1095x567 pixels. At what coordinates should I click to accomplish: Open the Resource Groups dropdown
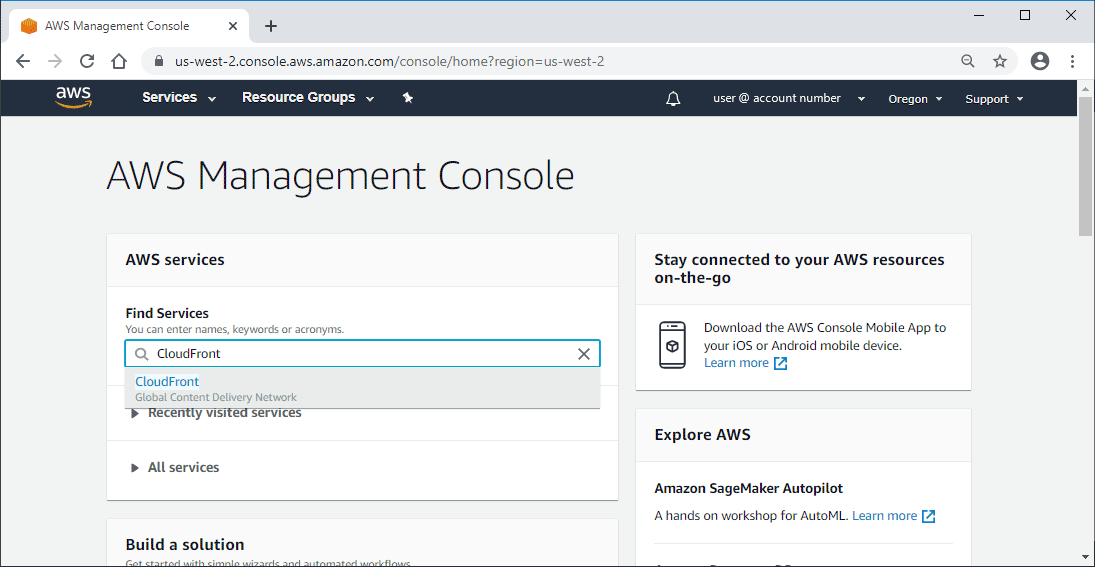click(308, 98)
